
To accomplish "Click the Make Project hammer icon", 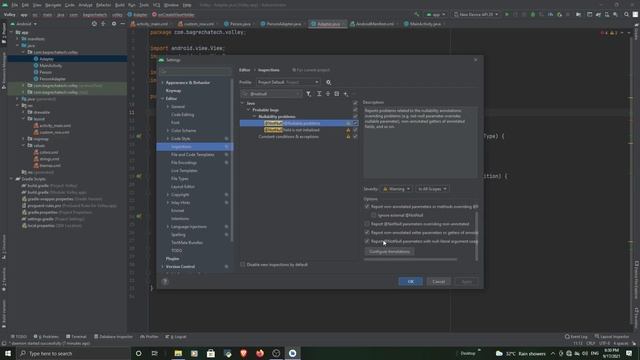I will coord(417,14).
